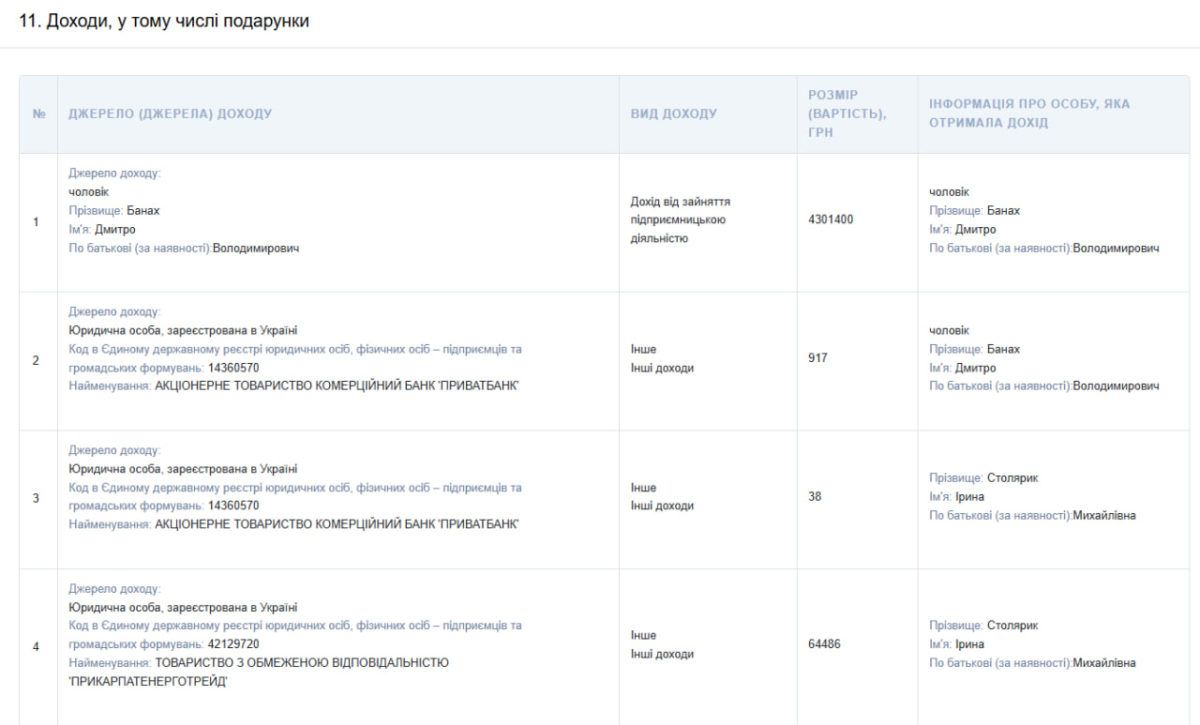Click the '№' column header
Screen dimensions: 1200x725
point(39,114)
